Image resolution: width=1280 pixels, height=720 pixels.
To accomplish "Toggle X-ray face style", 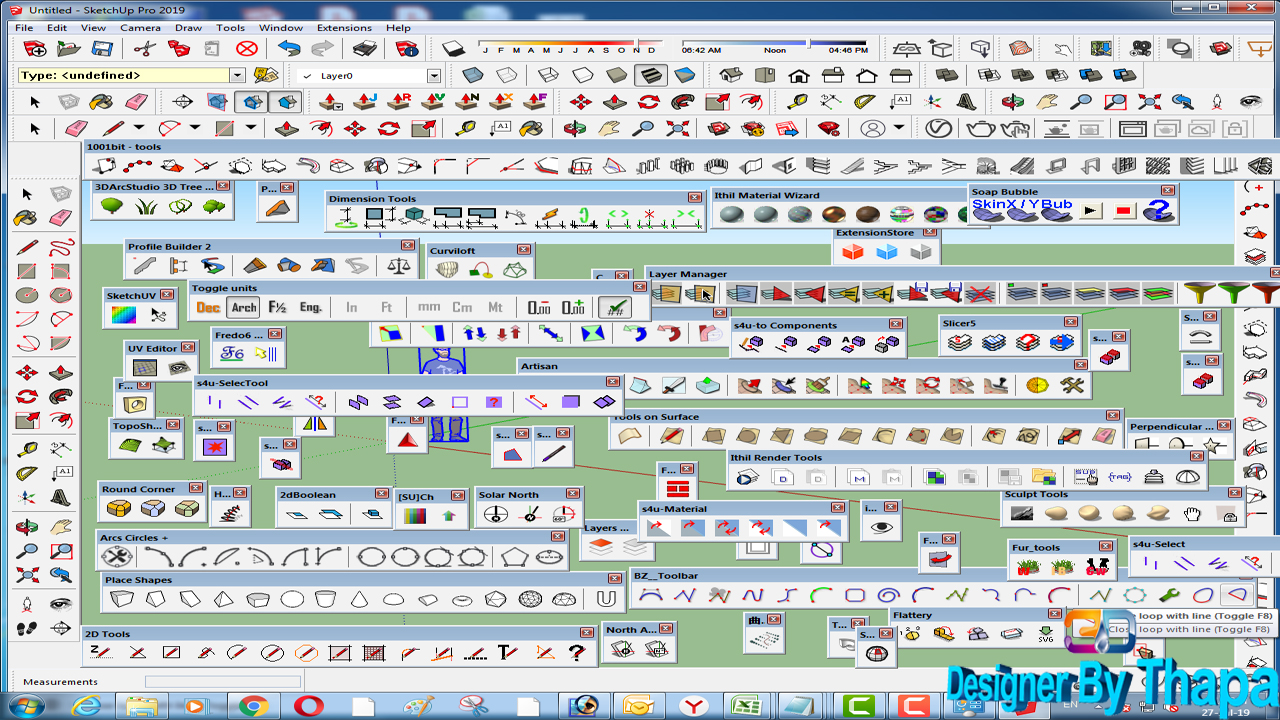I will tap(473, 75).
